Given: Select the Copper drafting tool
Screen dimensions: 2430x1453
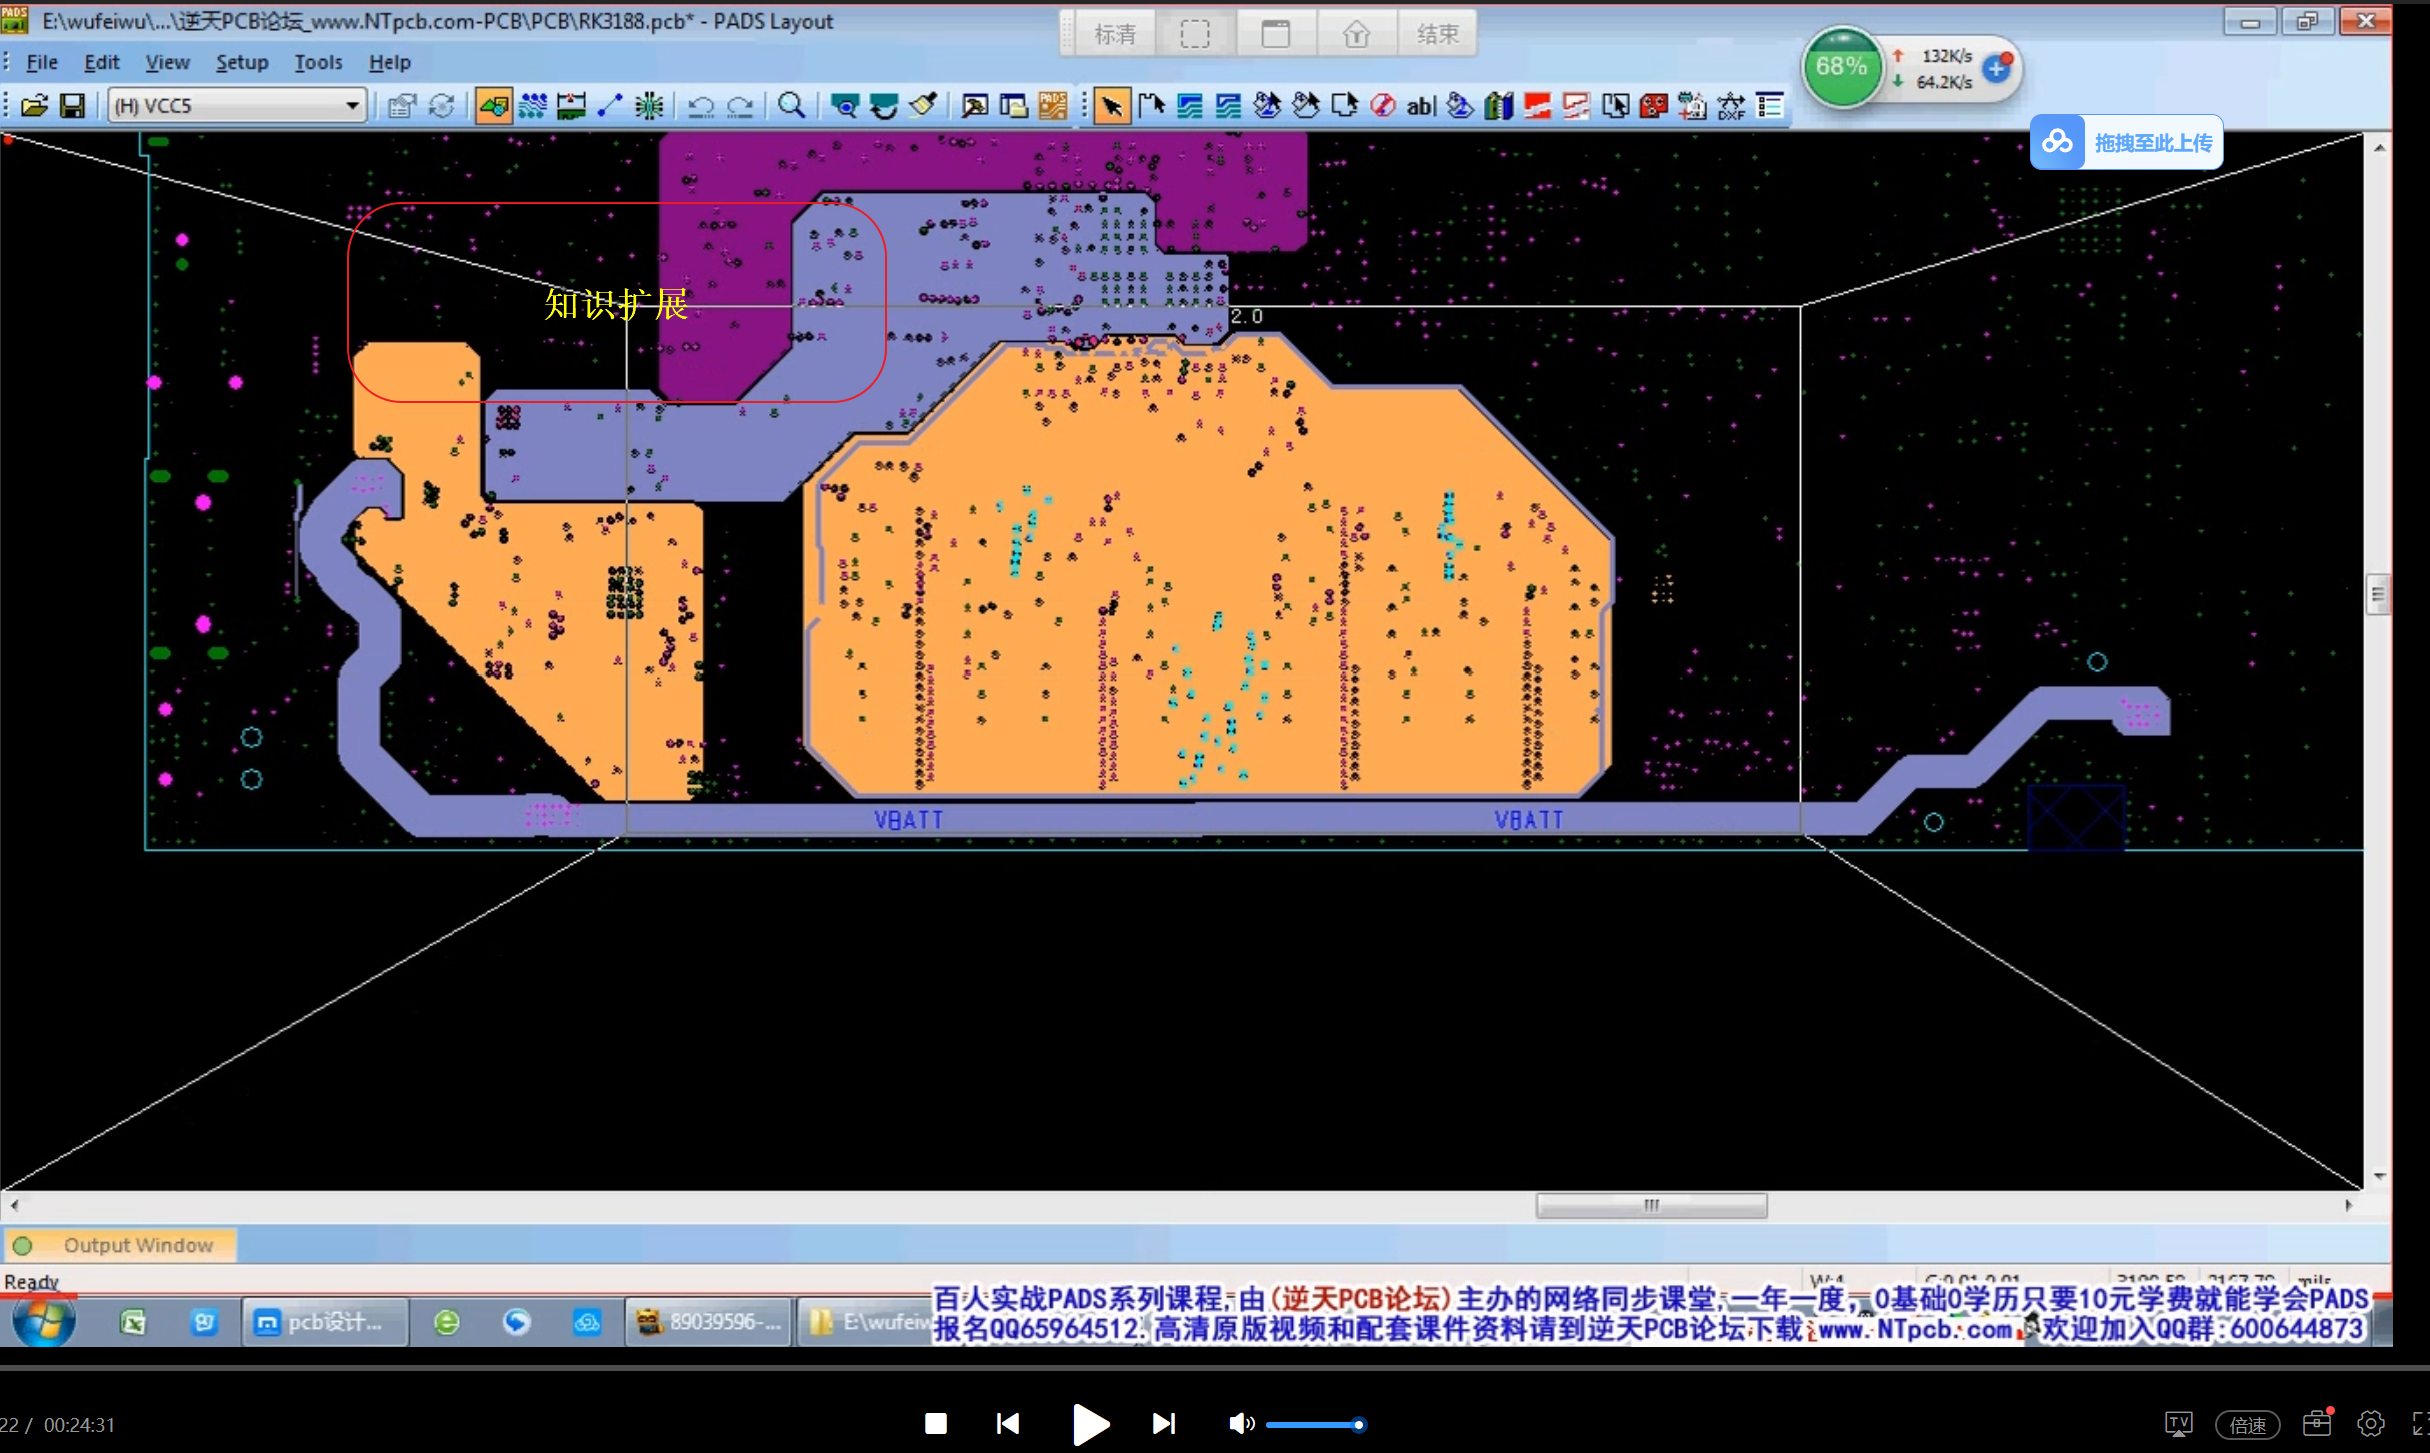Looking at the screenshot, I should point(1190,105).
